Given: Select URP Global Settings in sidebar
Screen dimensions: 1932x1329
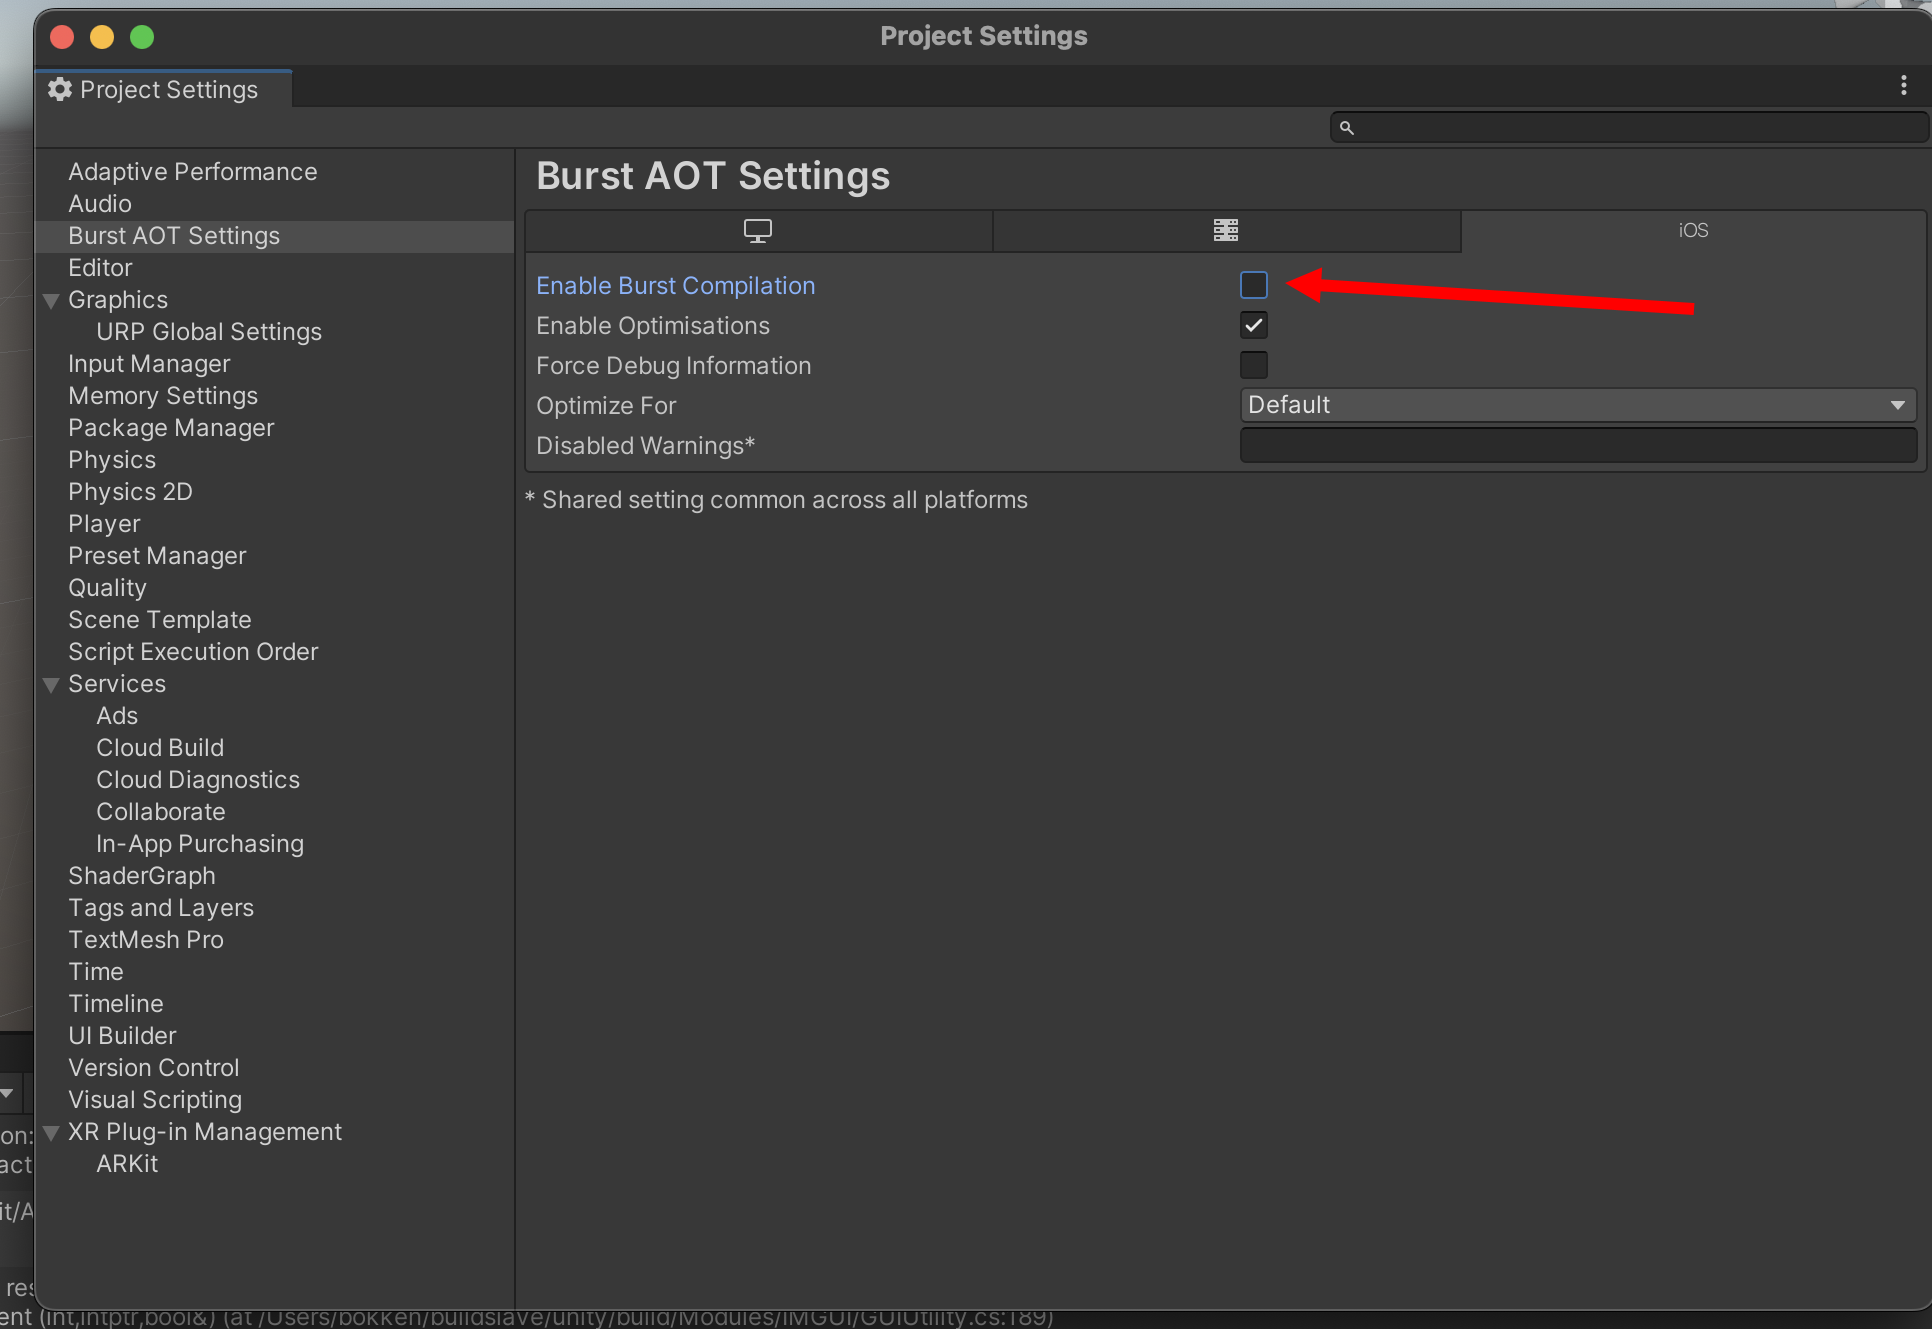Looking at the screenshot, I should coord(208,332).
